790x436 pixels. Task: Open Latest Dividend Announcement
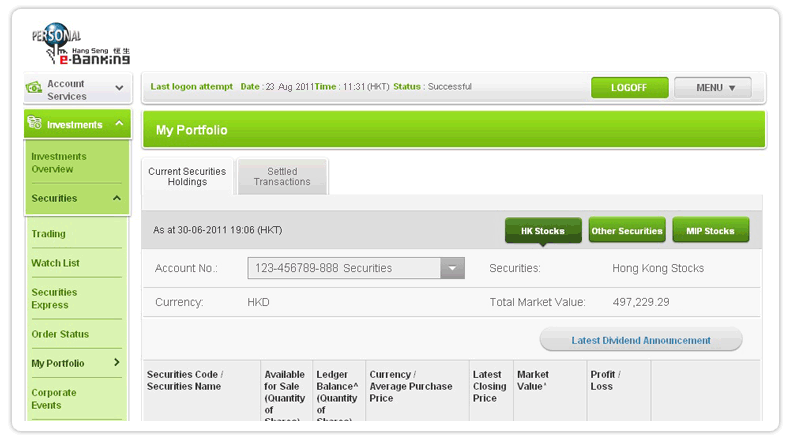(641, 340)
